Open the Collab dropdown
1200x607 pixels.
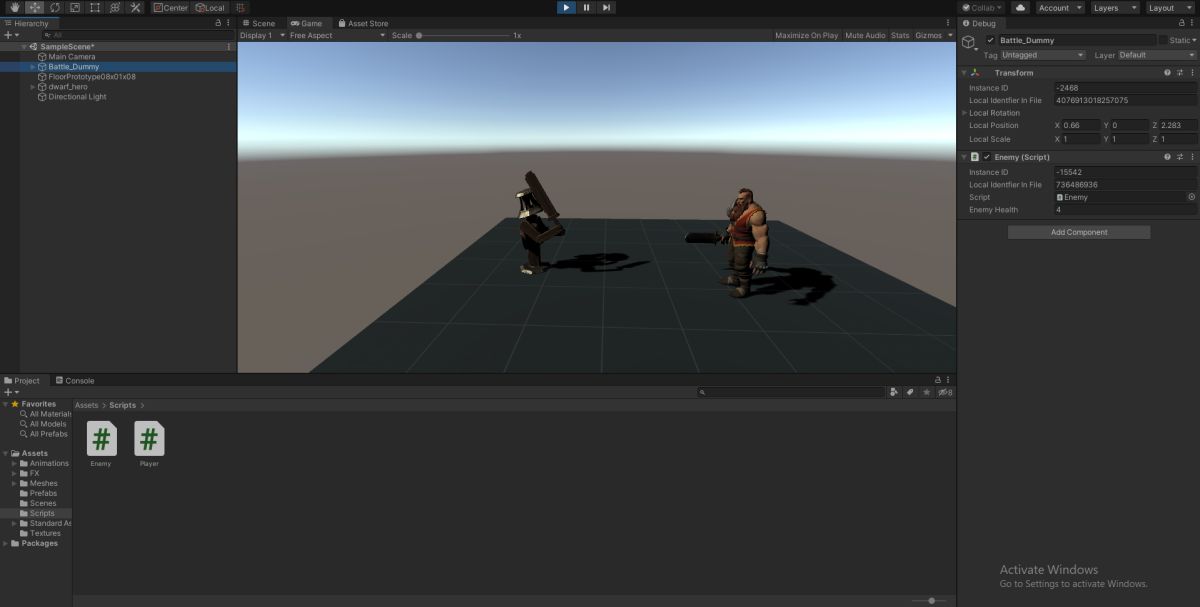(x=983, y=7)
